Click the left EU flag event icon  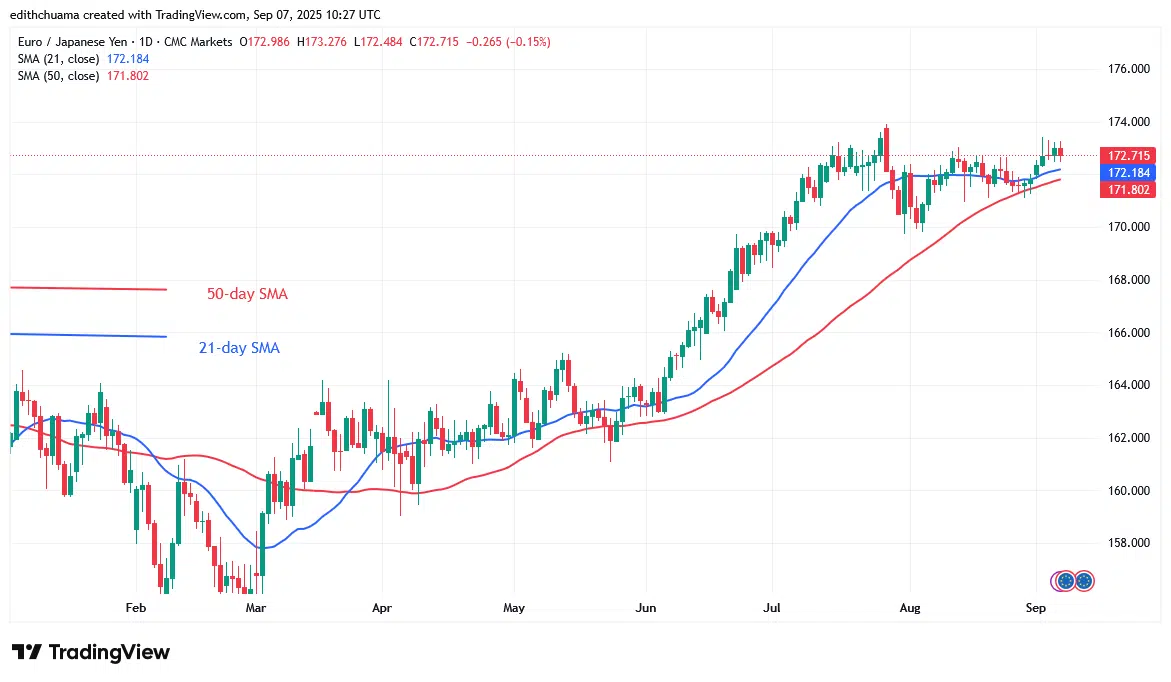tap(1065, 580)
